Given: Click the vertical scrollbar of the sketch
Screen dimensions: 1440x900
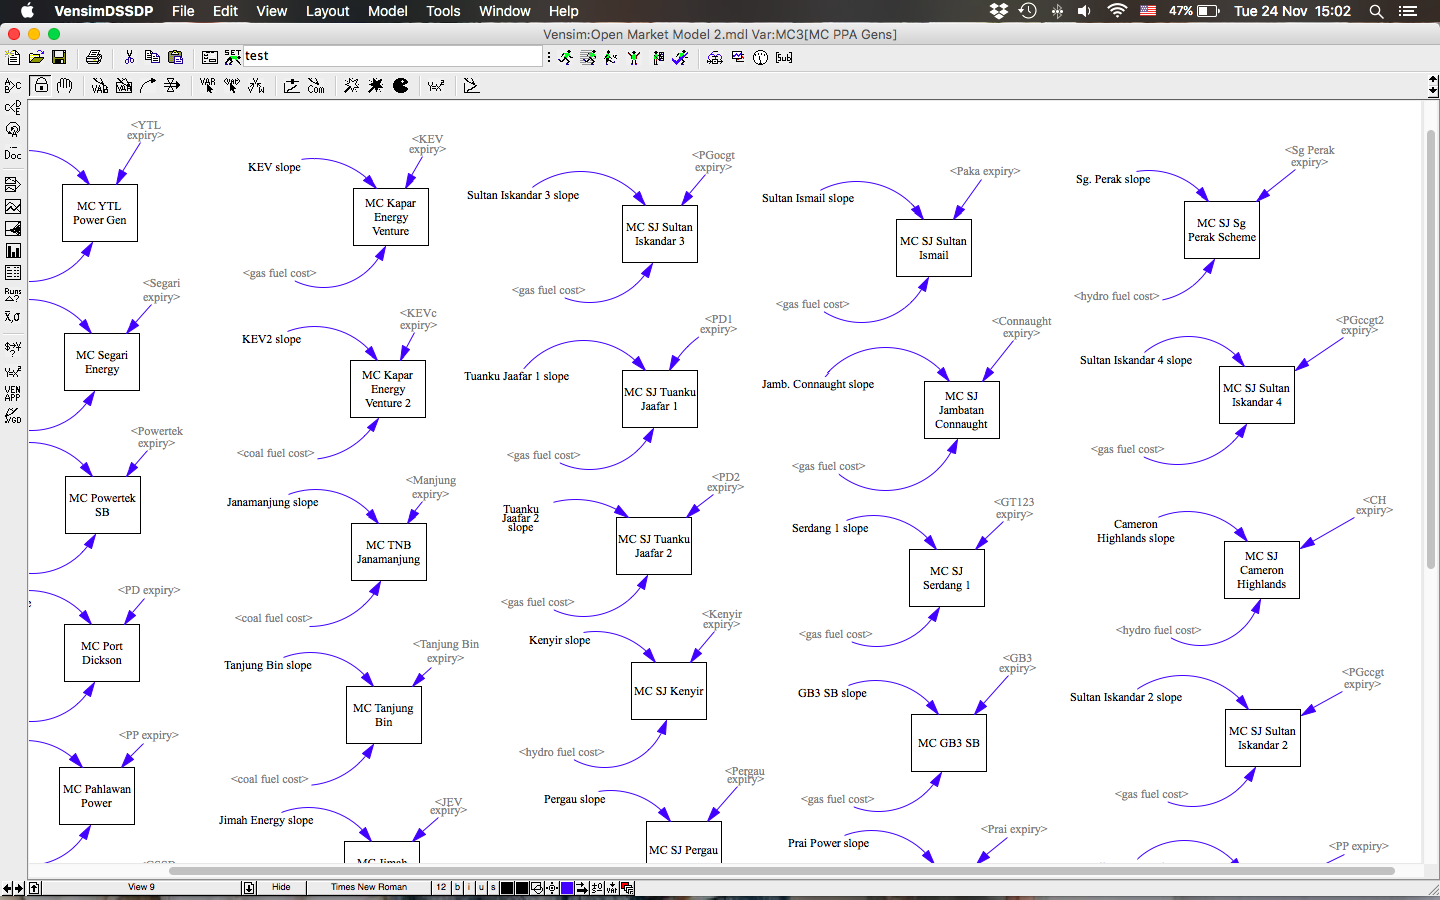Looking at the screenshot, I should [1431, 349].
